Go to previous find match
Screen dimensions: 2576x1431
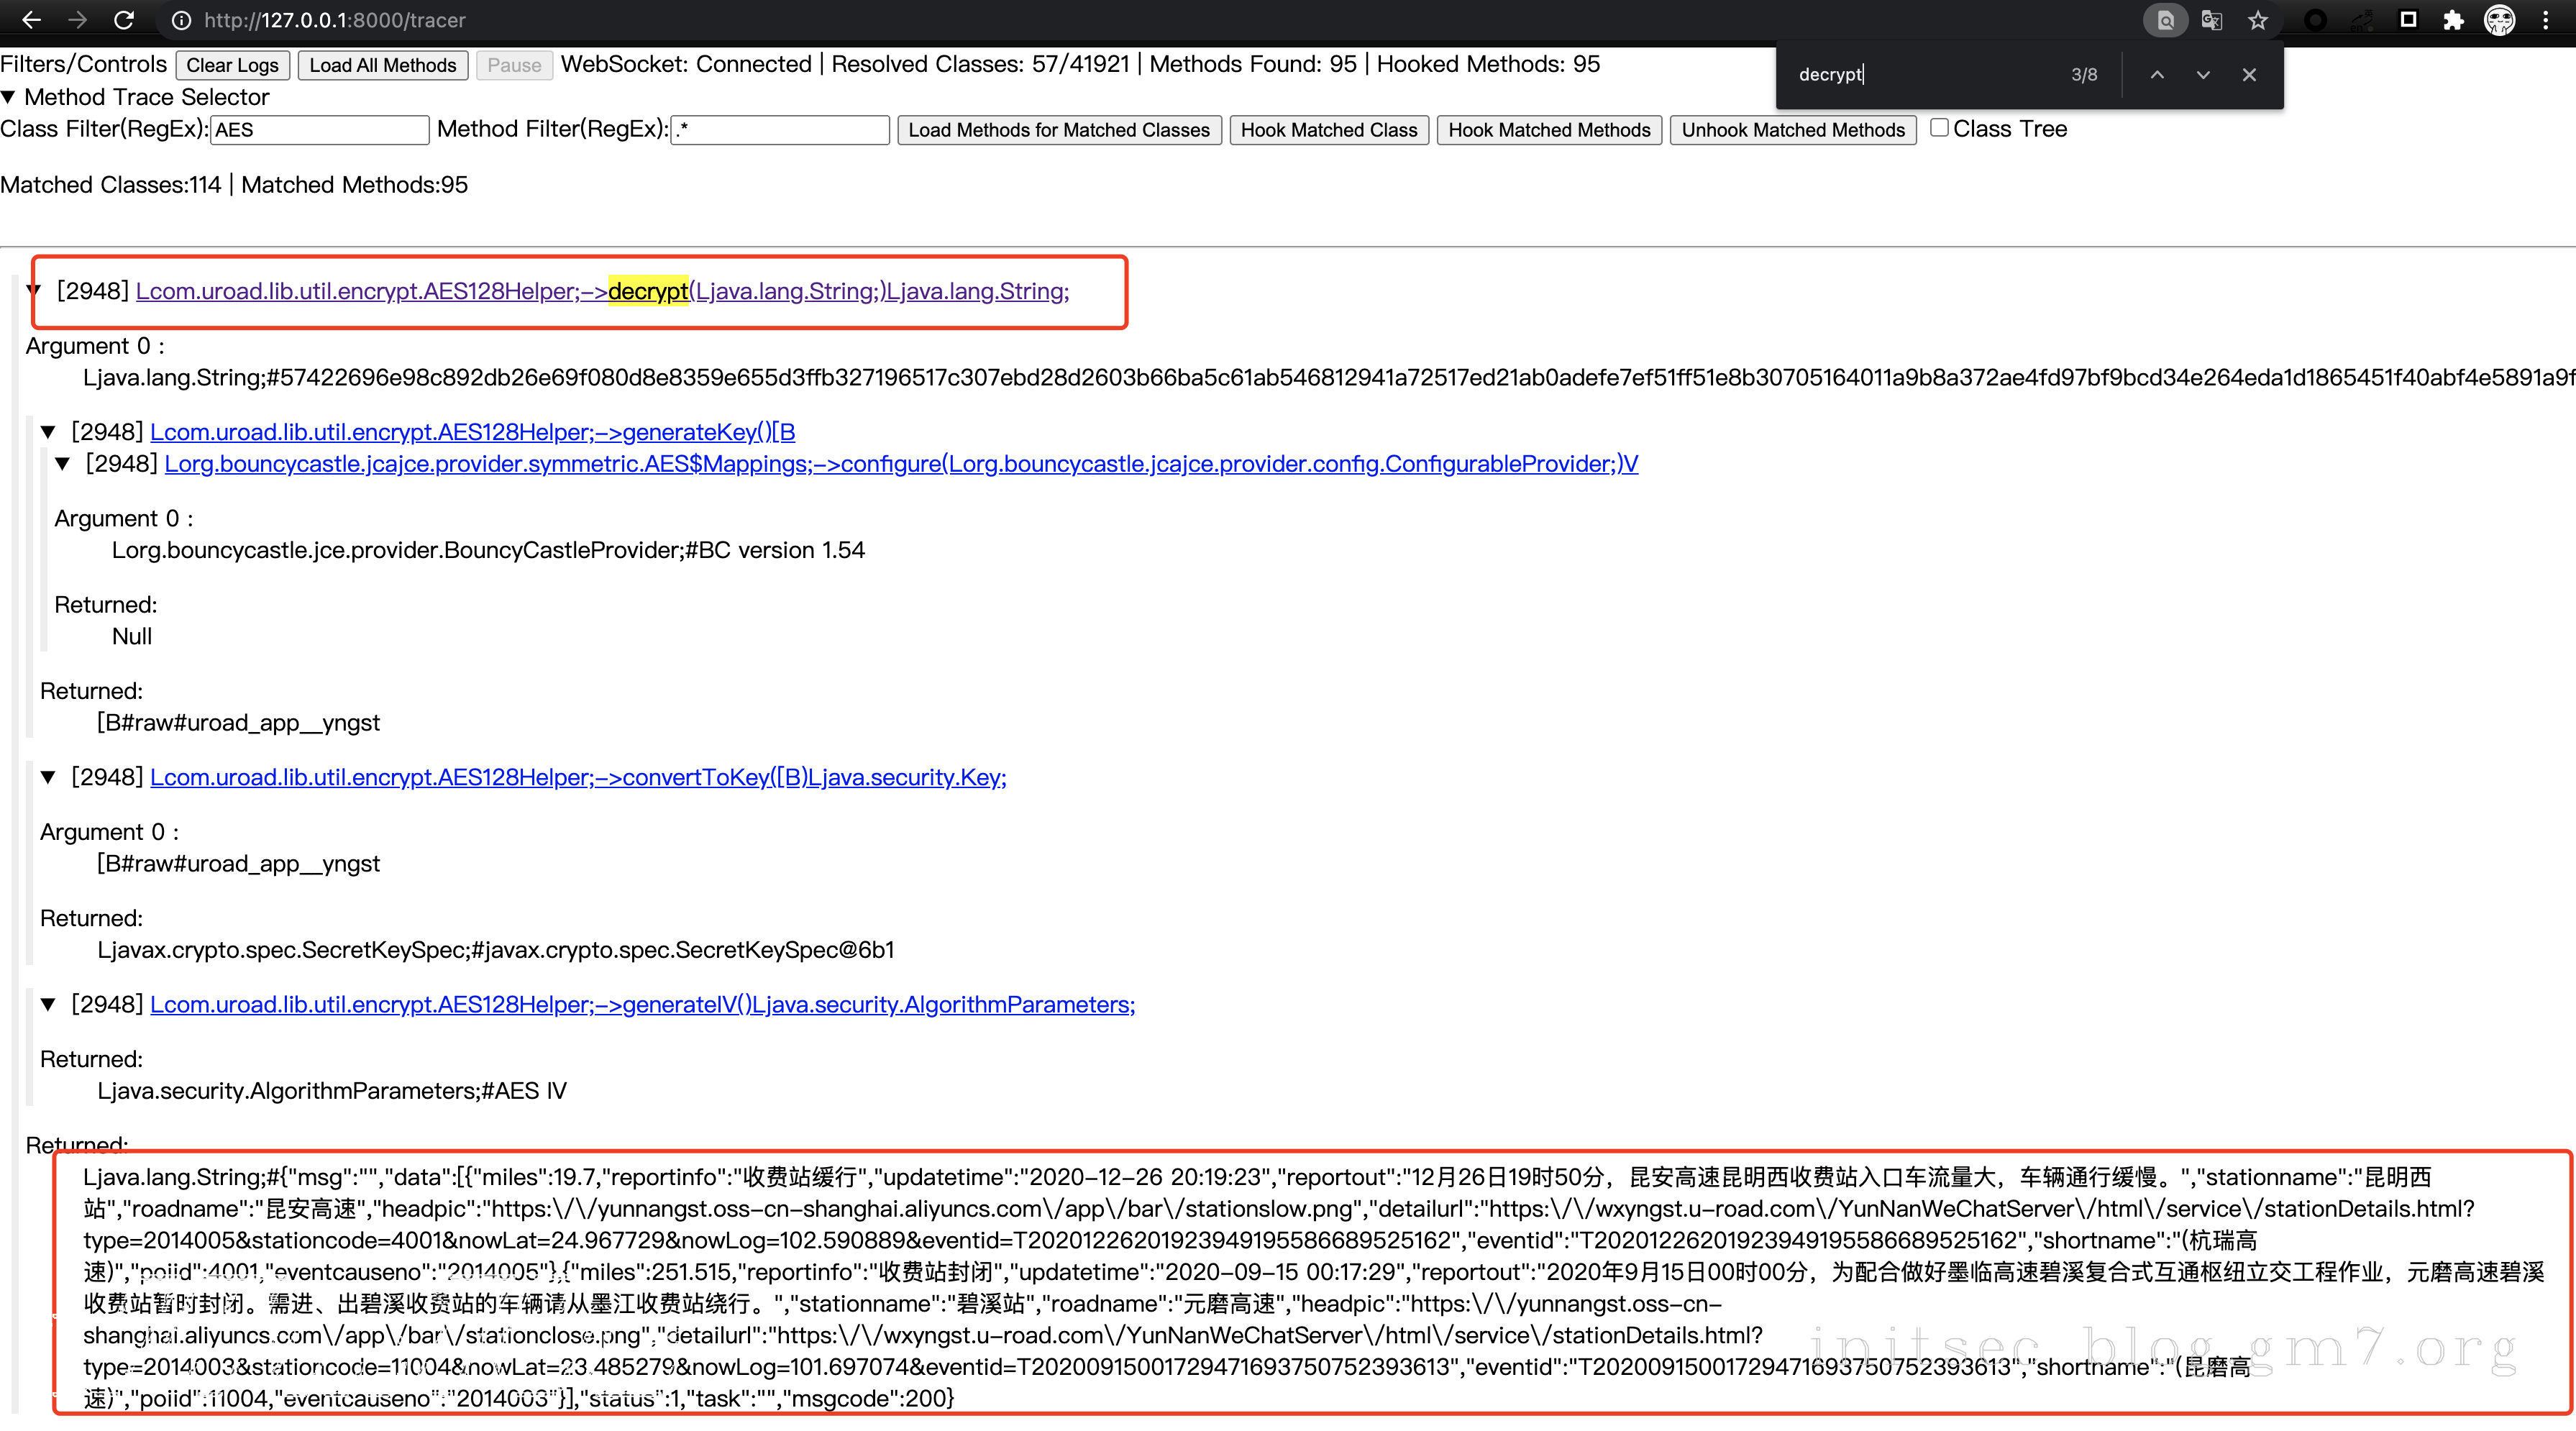coord(2157,75)
